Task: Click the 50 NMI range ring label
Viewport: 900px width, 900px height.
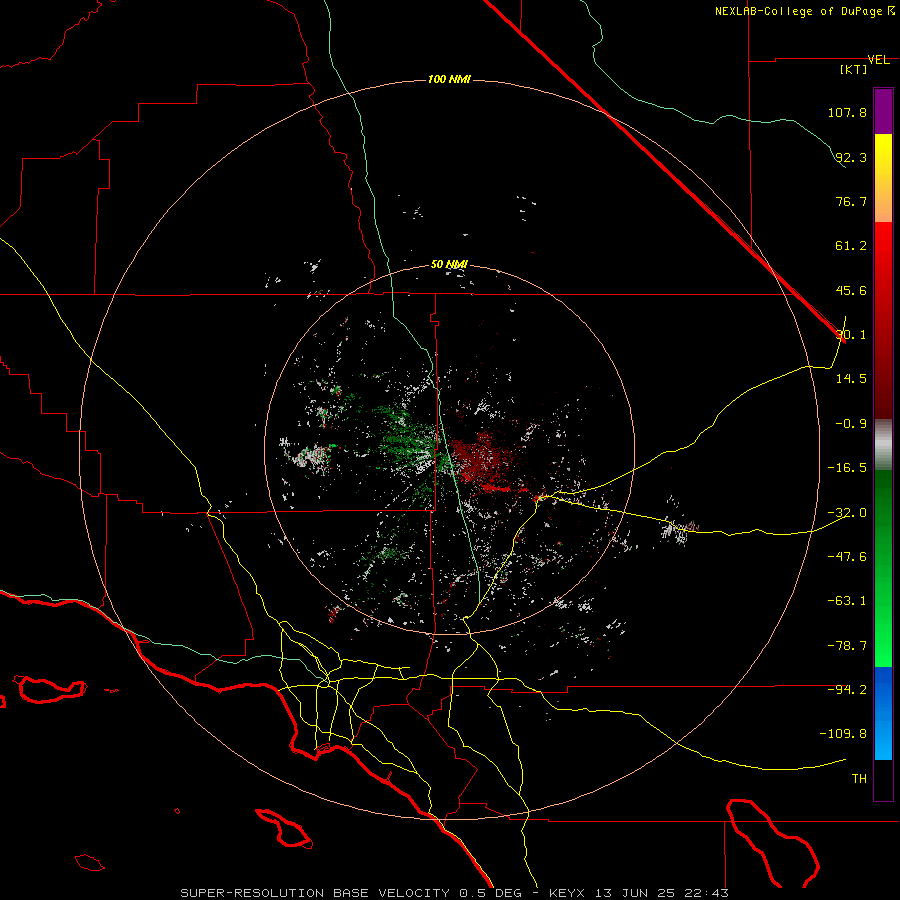Action: click(x=449, y=264)
